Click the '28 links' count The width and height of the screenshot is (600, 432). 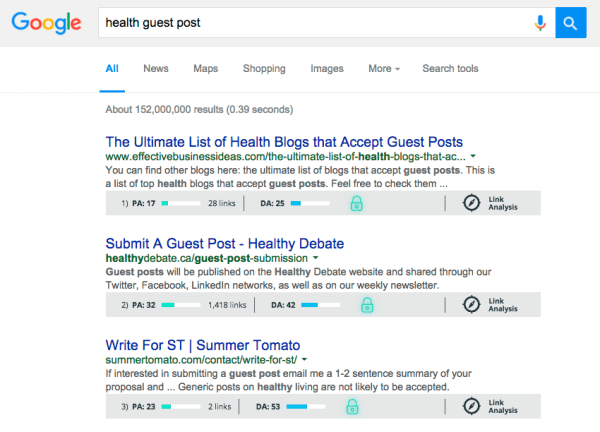pyautogui.click(x=222, y=203)
